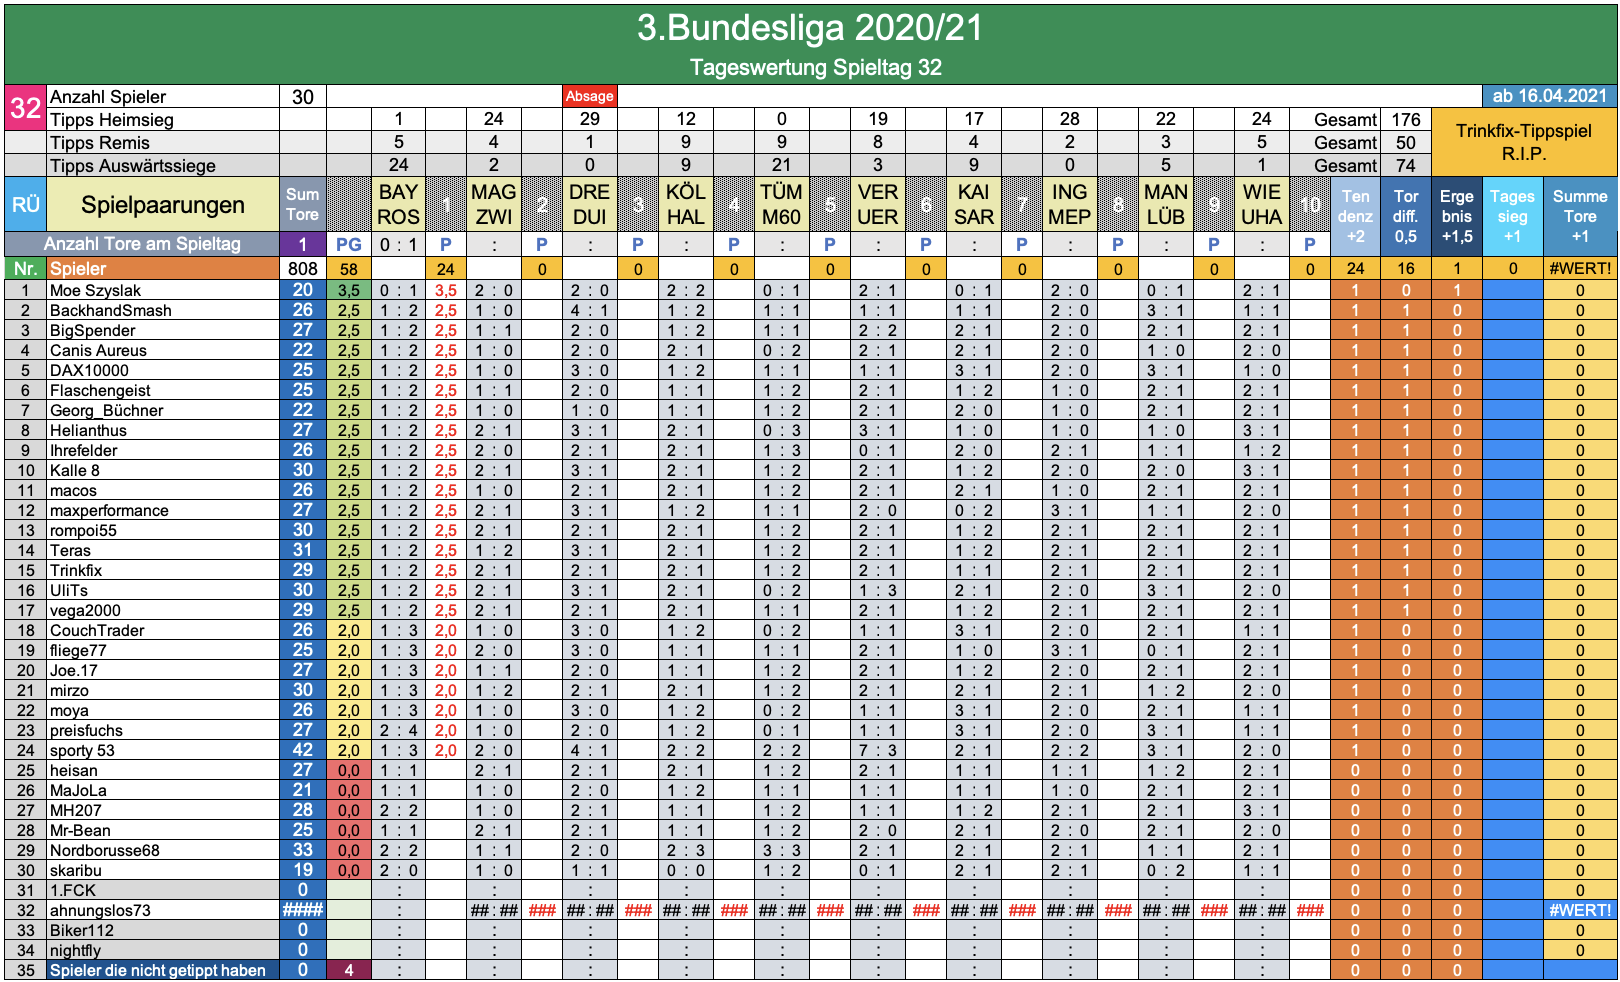
Task: Select the Ergebnis +1,5 column header
Action: pyautogui.click(x=1457, y=216)
